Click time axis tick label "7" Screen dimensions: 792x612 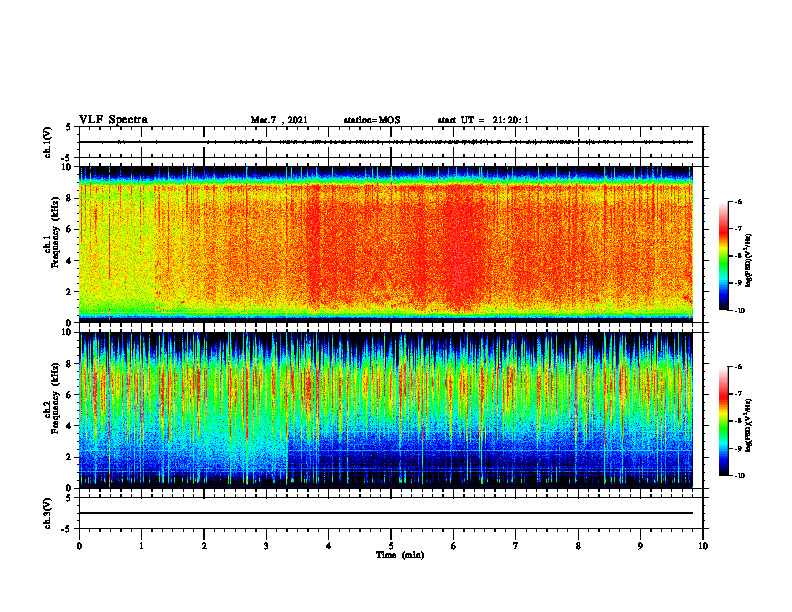(x=516, y=546)
